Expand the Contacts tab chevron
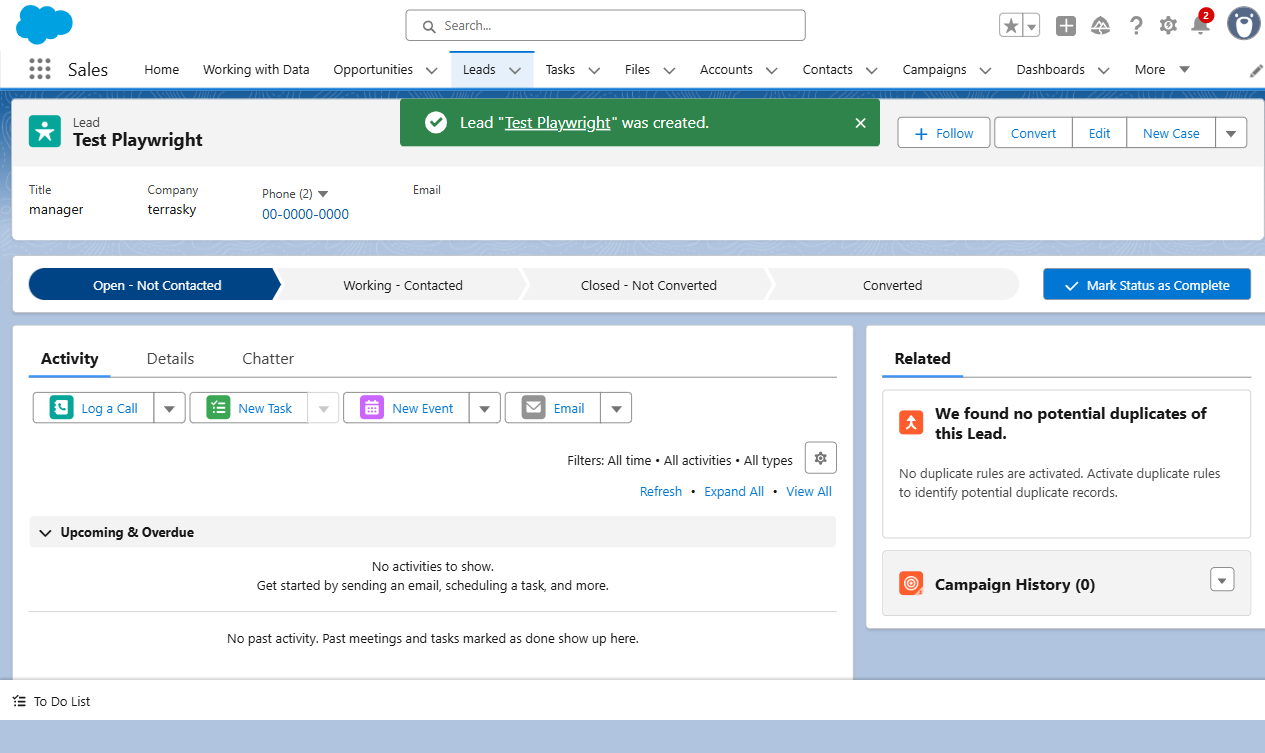The width and height of the screenshot is (1265, 753). (x=871, y=70)
